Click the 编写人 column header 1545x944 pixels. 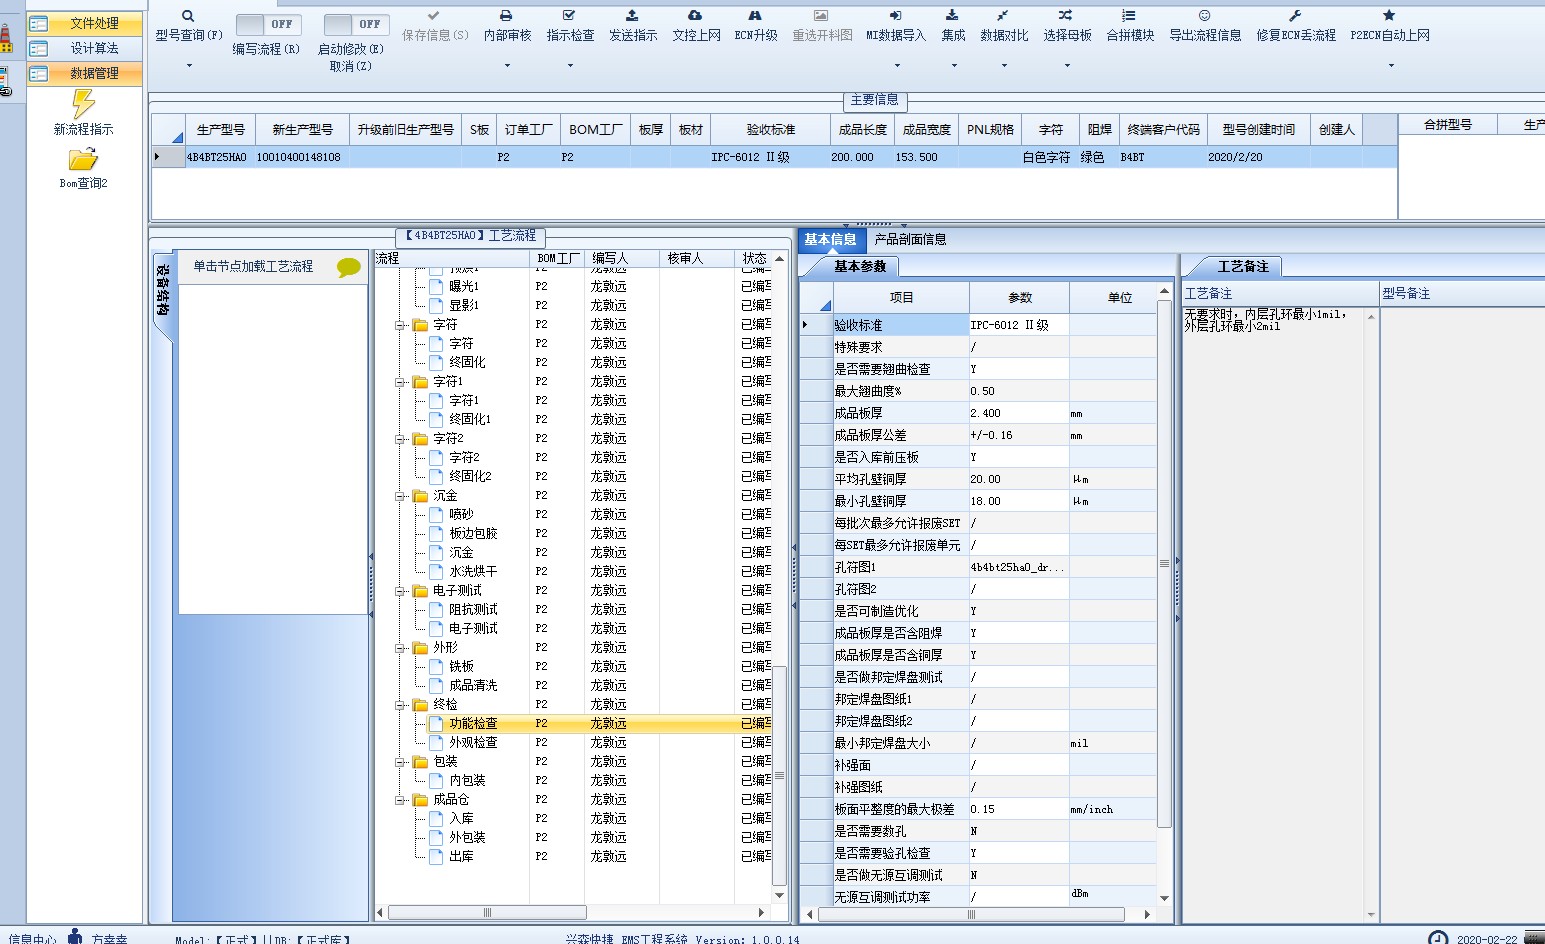[x=621, y=258]
